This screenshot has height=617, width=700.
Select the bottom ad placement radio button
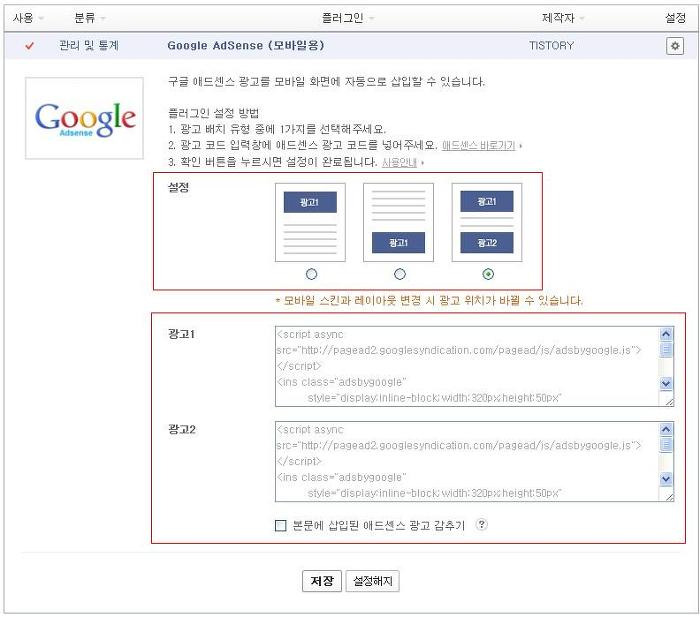(400, 274)
